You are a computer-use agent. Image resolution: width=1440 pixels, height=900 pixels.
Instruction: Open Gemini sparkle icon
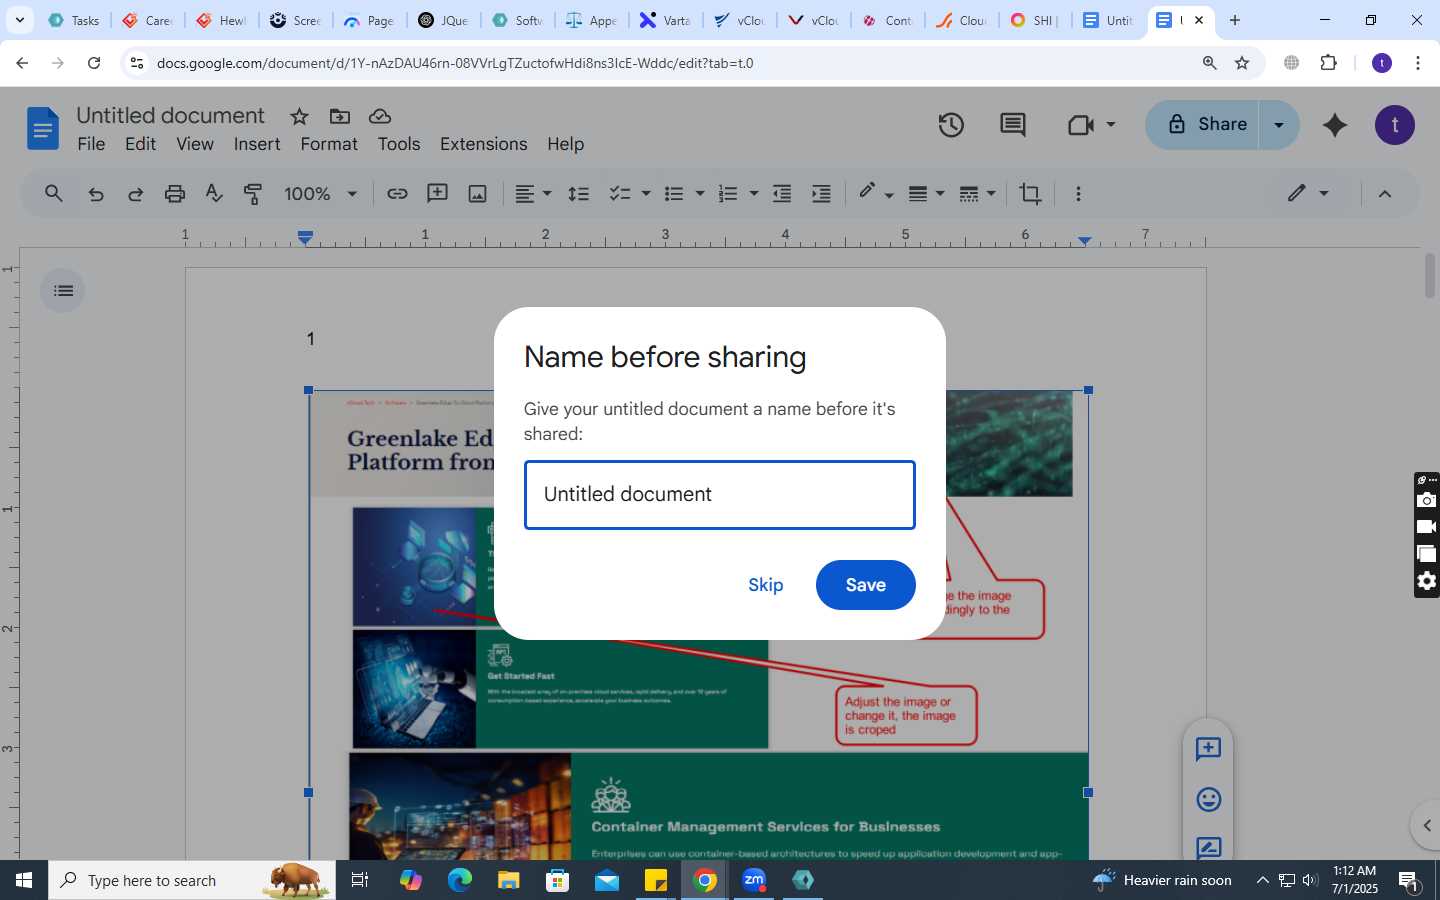click(x=1335, y=125)
